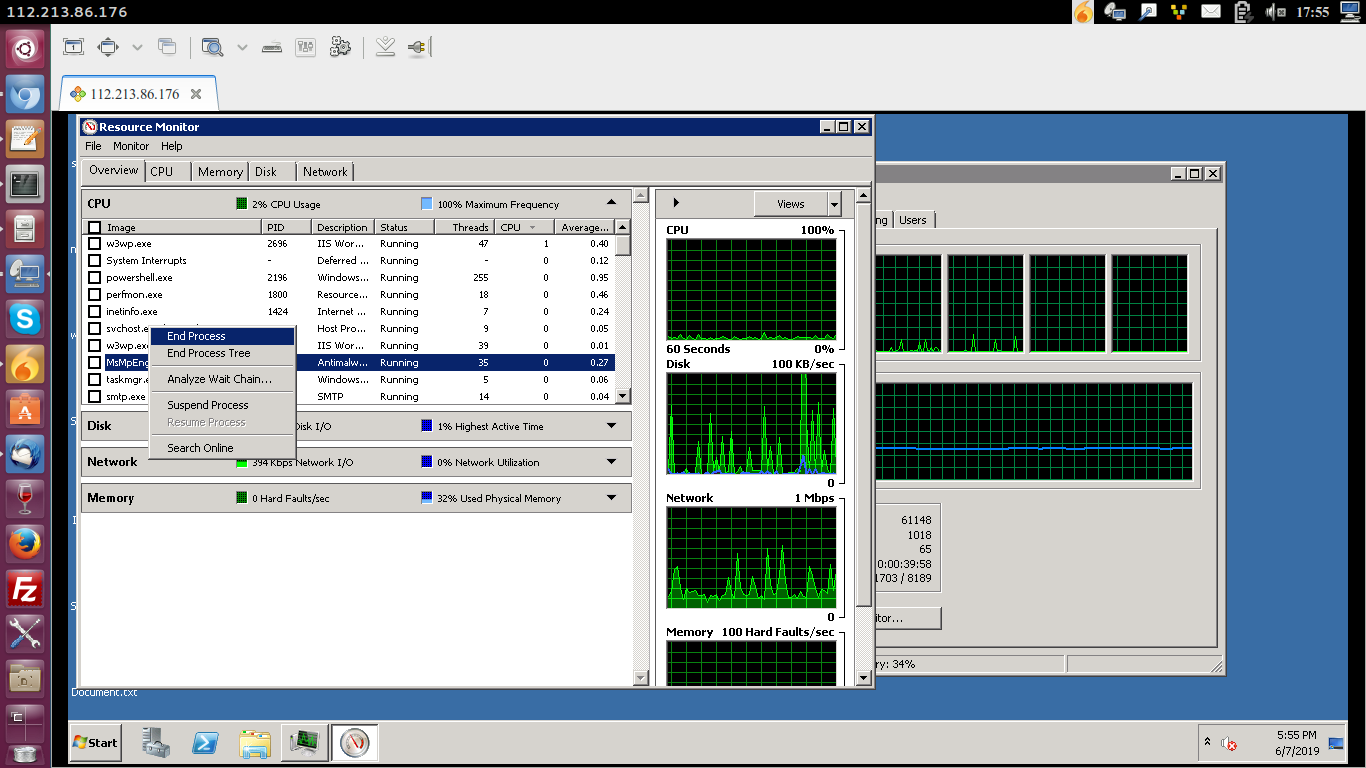Open Remmina scaling options dropdown arrow
The height and width of the screenshot is (768, 1366).
(137, 47)
